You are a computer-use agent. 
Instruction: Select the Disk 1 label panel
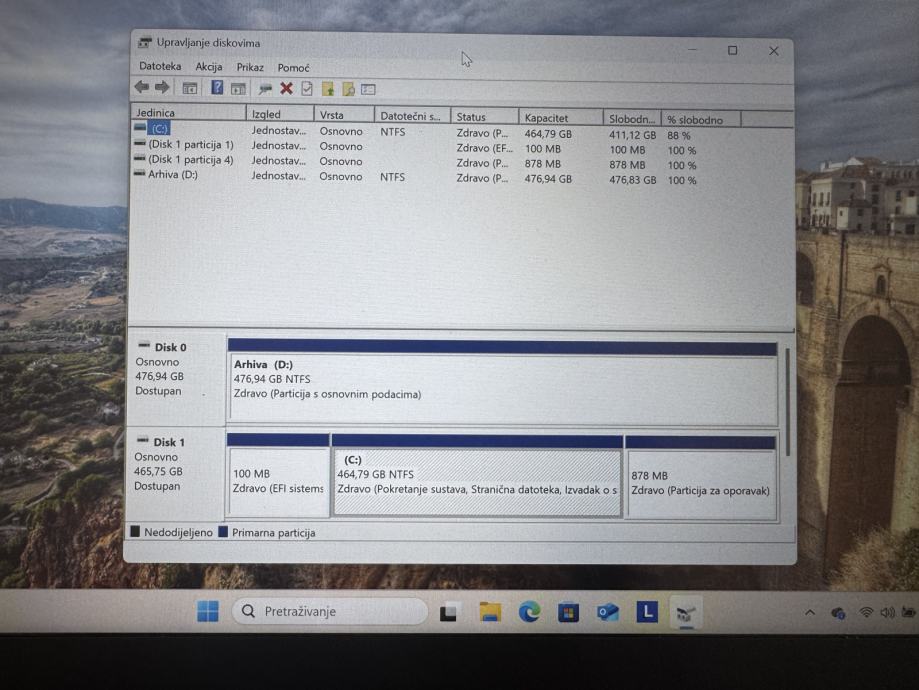(176, 474)
